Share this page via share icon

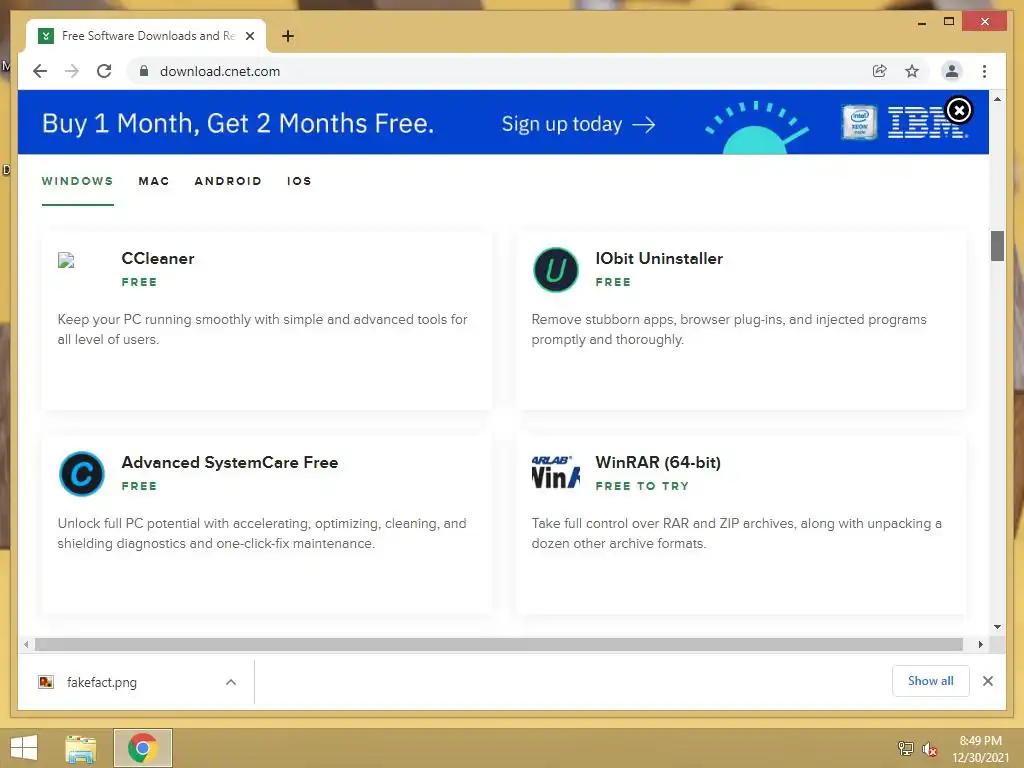click(x=880, y=71)
